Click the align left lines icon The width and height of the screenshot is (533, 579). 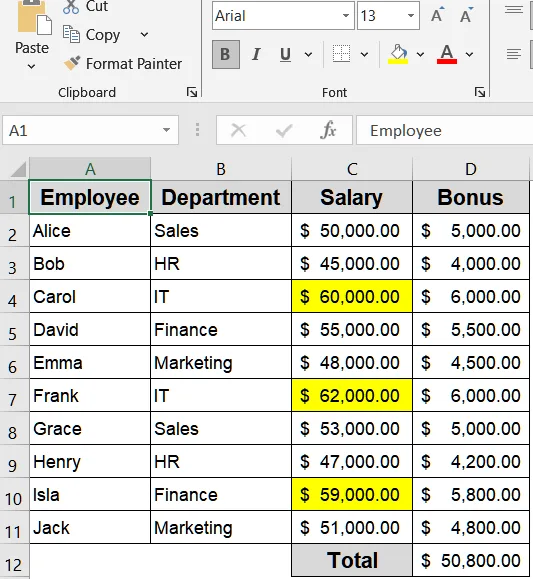(x=514, y=54)
